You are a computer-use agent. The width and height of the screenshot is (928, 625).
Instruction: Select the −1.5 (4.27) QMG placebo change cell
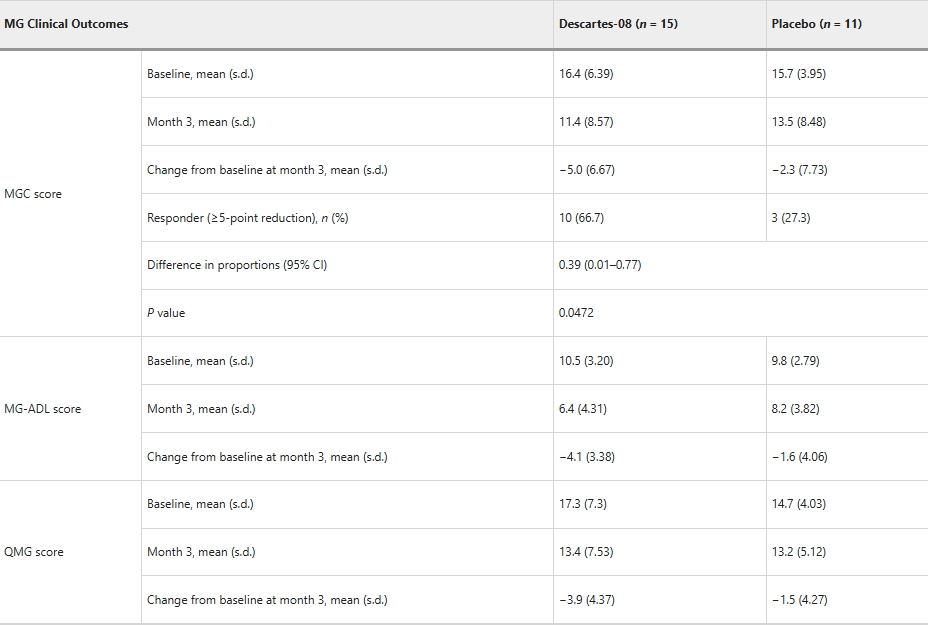point(799,600)
